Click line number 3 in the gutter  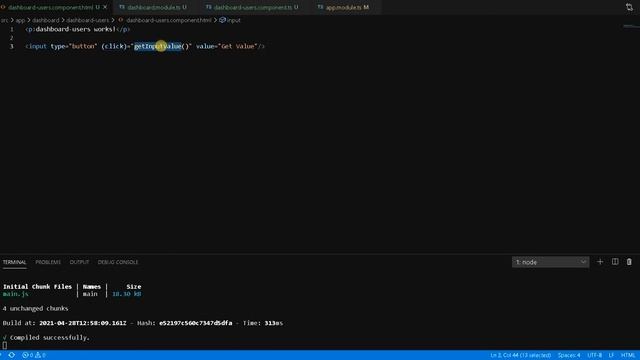(12, 47)
